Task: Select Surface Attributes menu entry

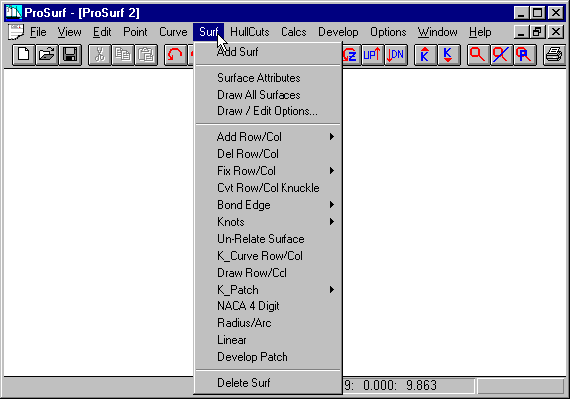Action: (268, 78)
